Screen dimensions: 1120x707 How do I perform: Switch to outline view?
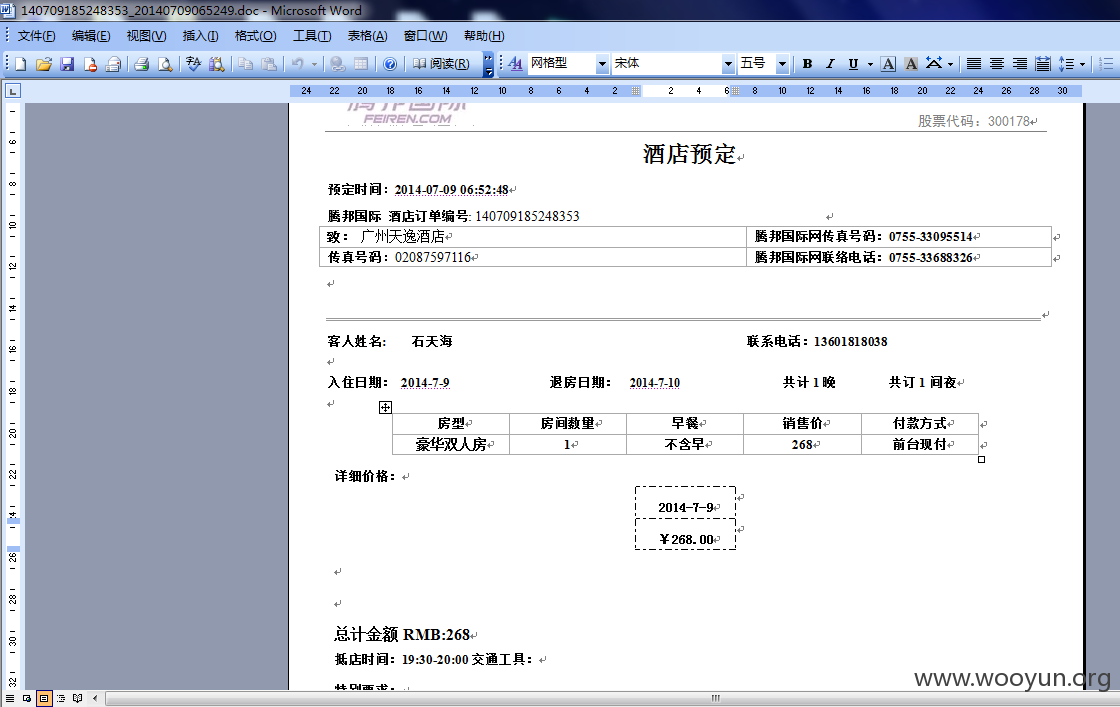(x=61, y=698)
